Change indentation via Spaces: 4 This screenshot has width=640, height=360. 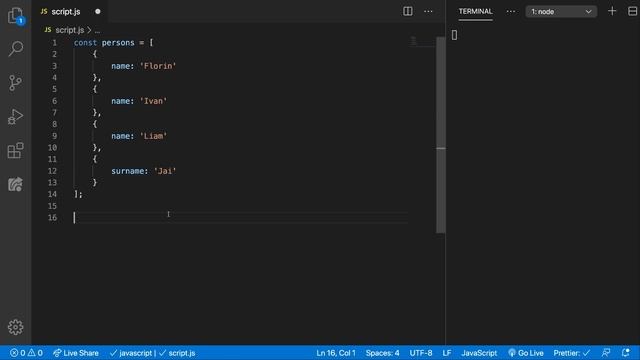pyautogui.click(x=382, y=353)
